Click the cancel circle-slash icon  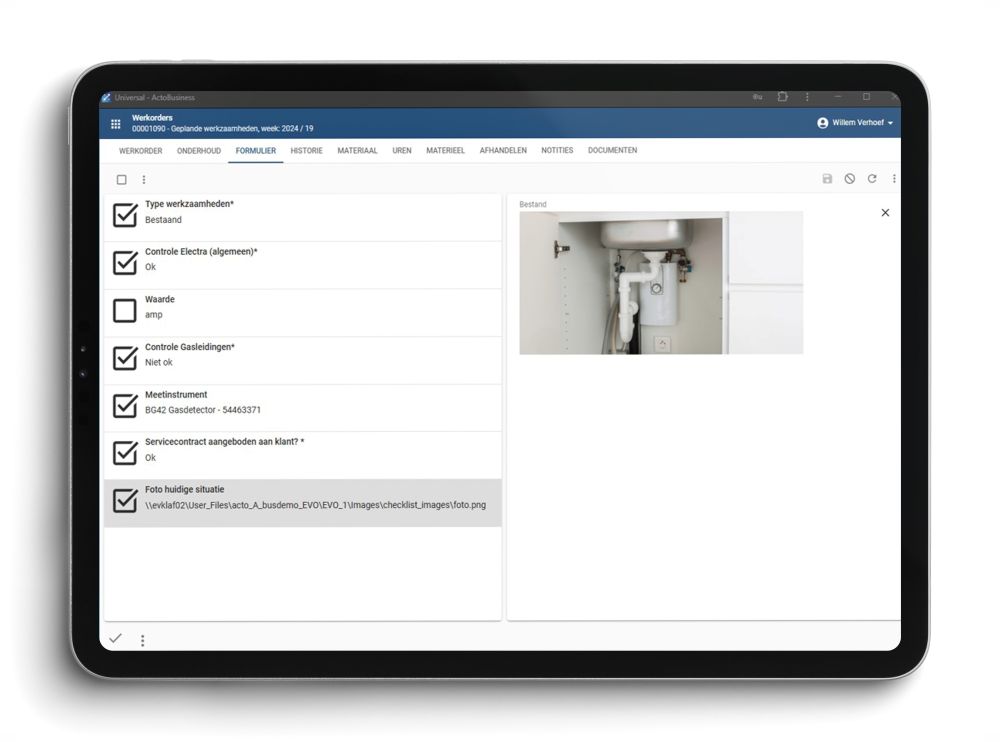(849, 179)
